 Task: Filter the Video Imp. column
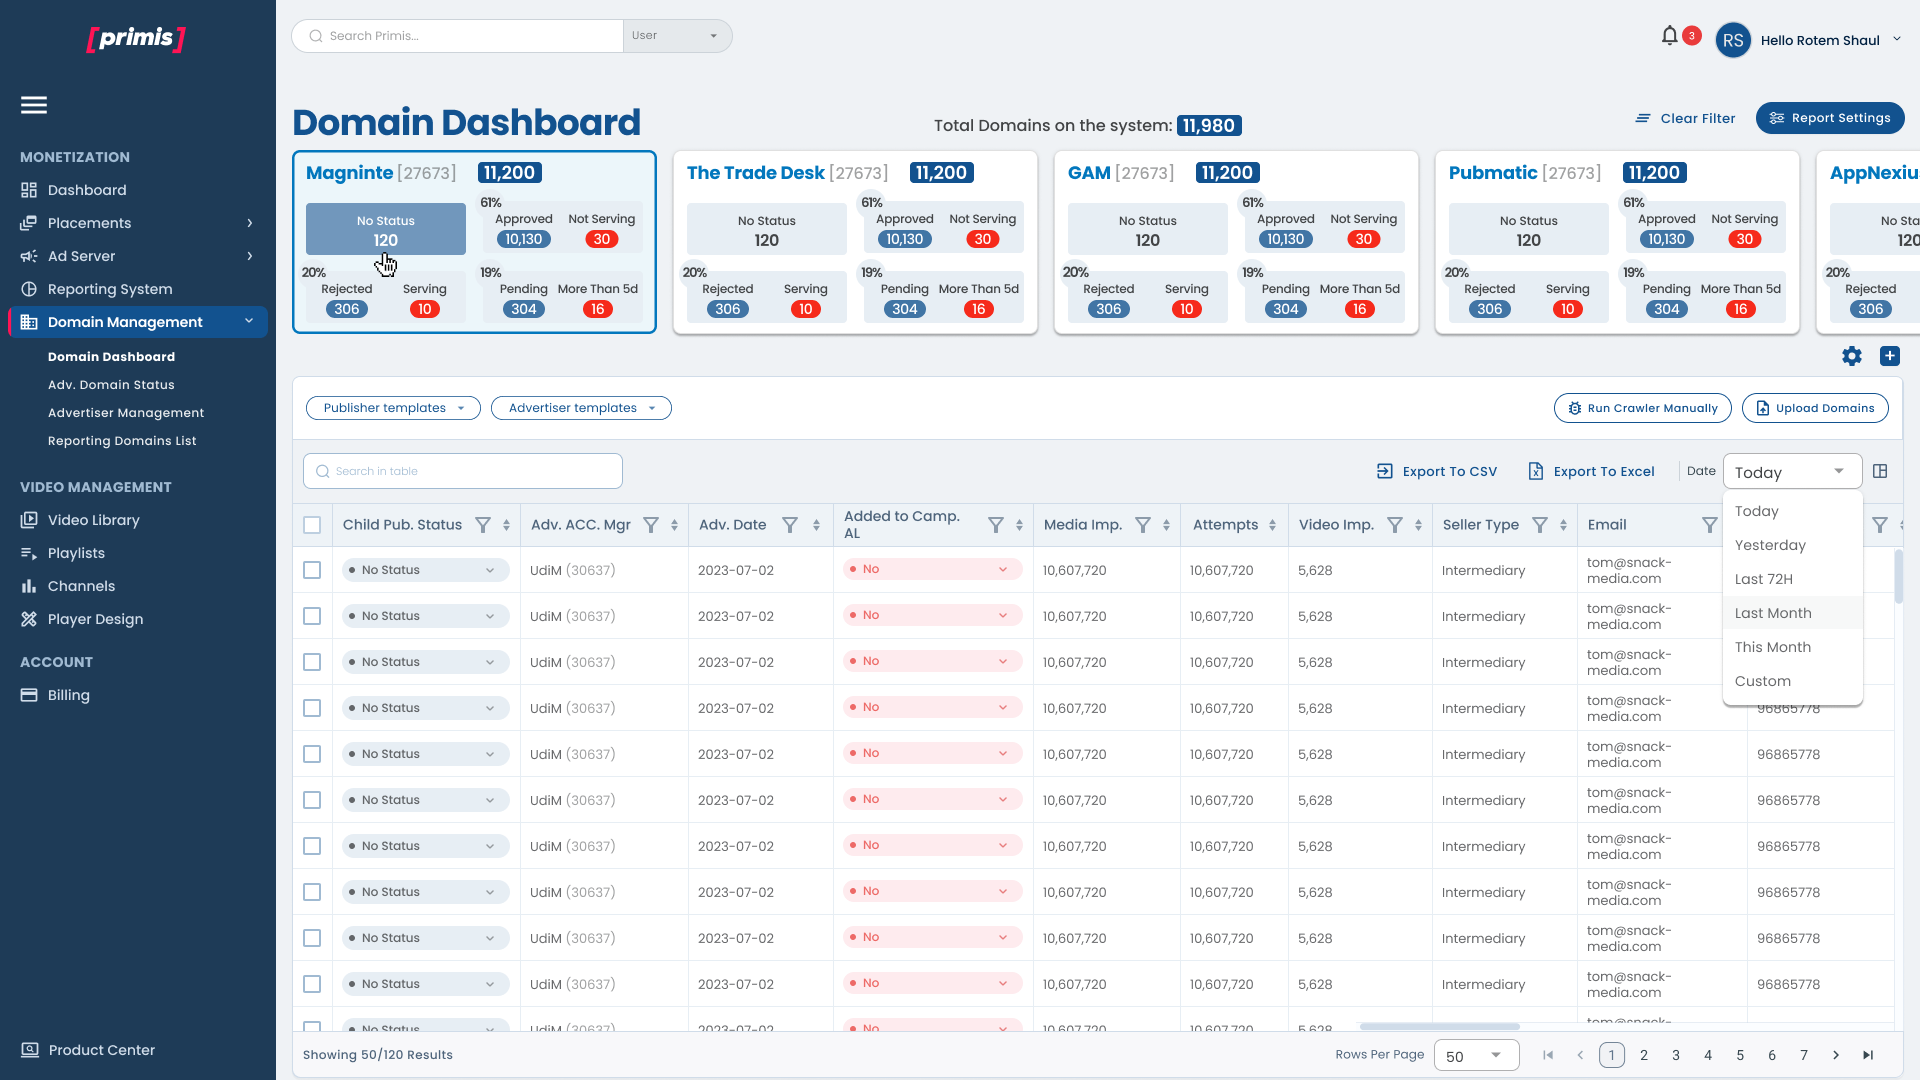(1395, 525)
